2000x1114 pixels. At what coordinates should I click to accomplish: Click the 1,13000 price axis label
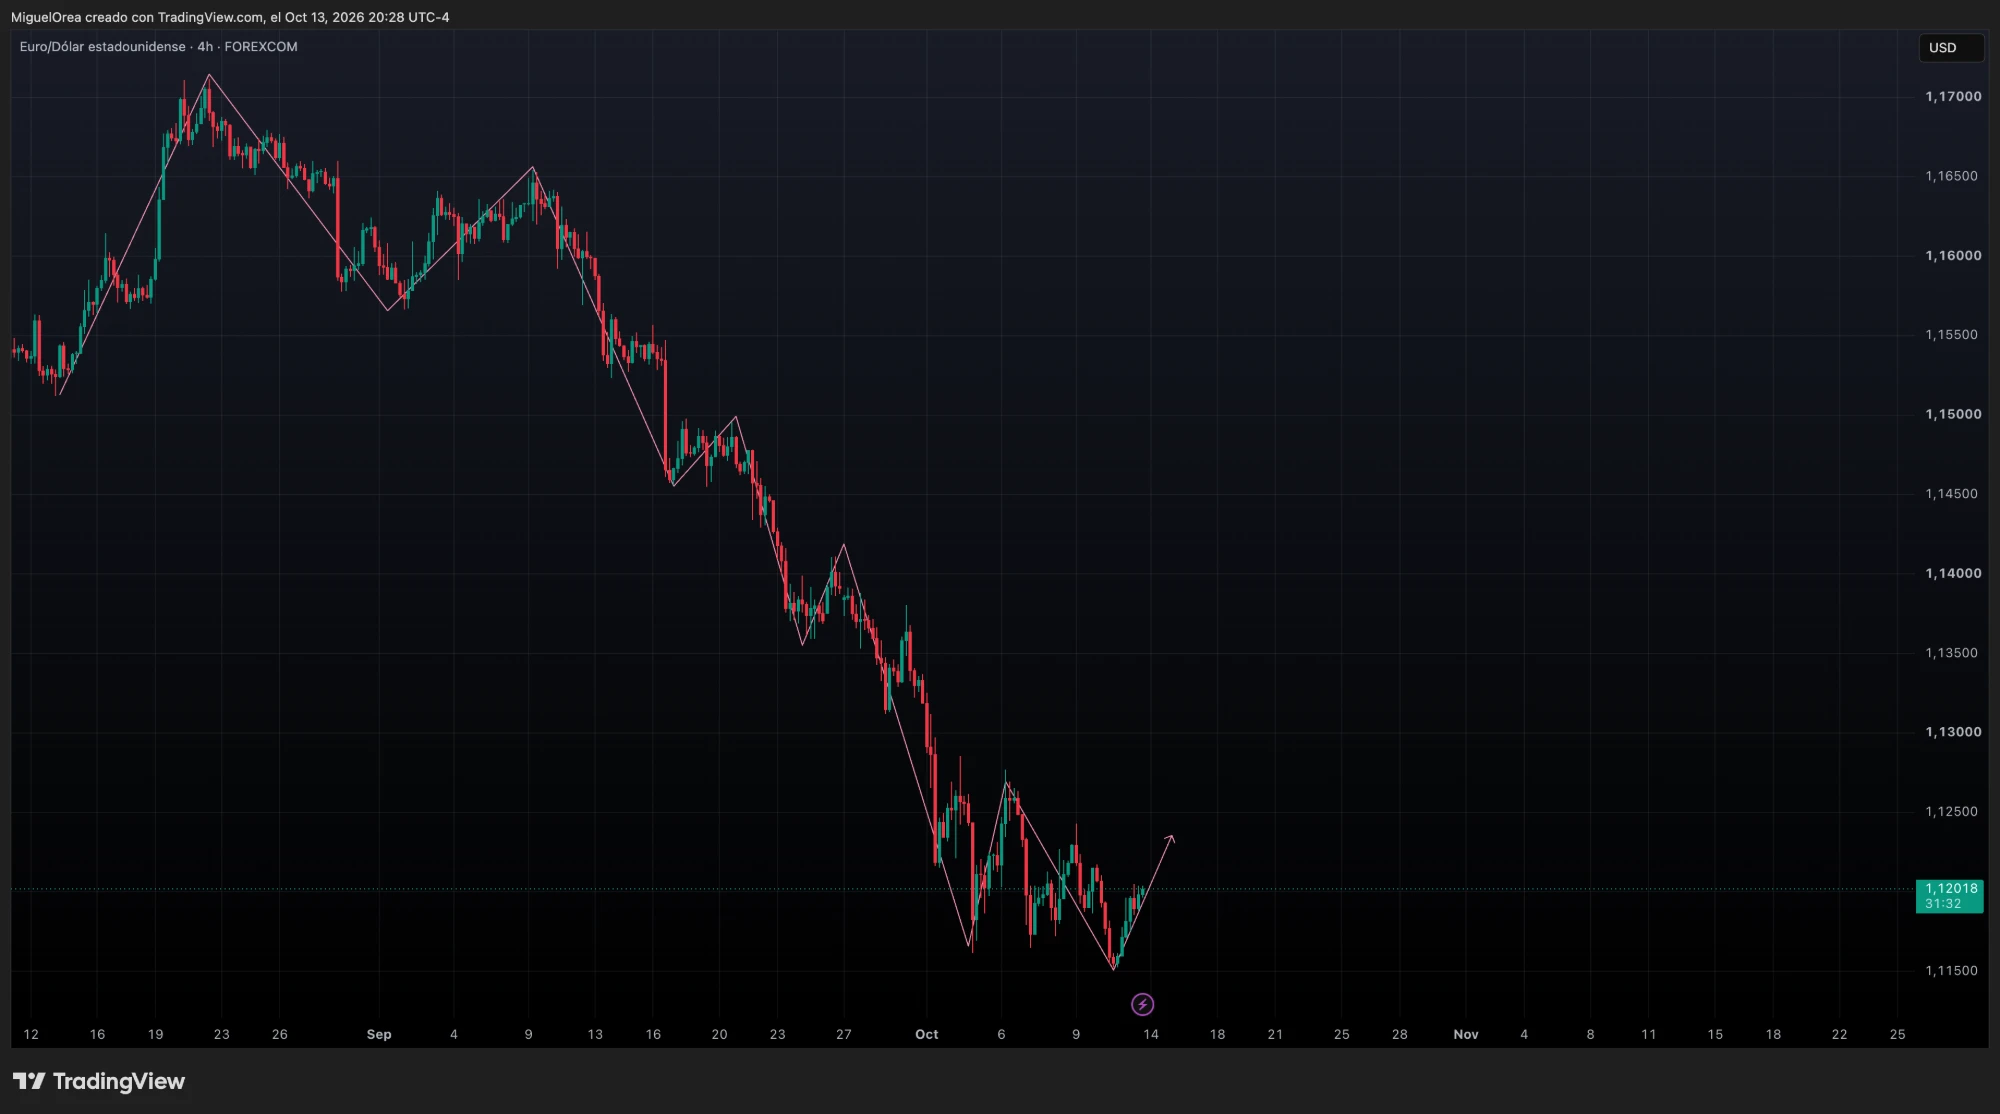pyautogui.click(x=1953, y=732)
